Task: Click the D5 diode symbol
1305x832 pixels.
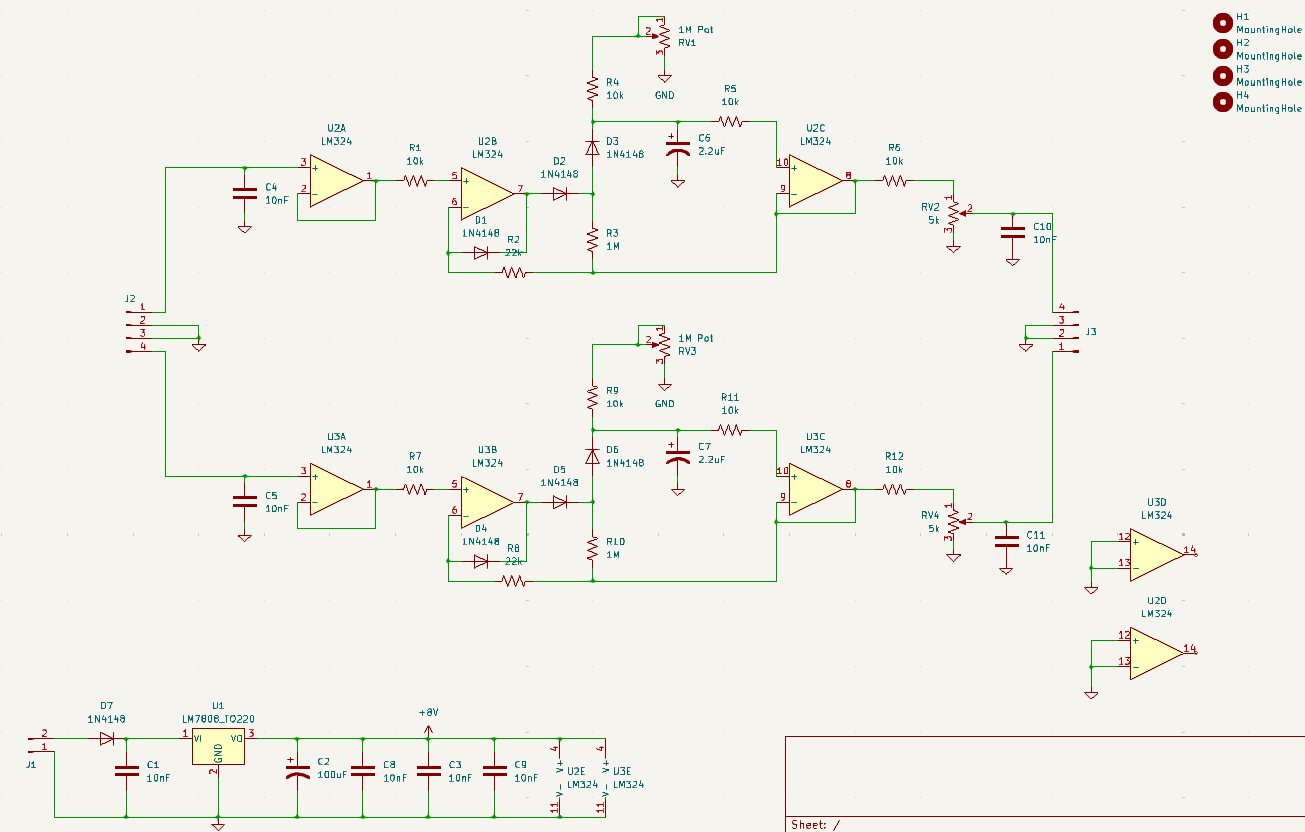Action: point(560,502)
